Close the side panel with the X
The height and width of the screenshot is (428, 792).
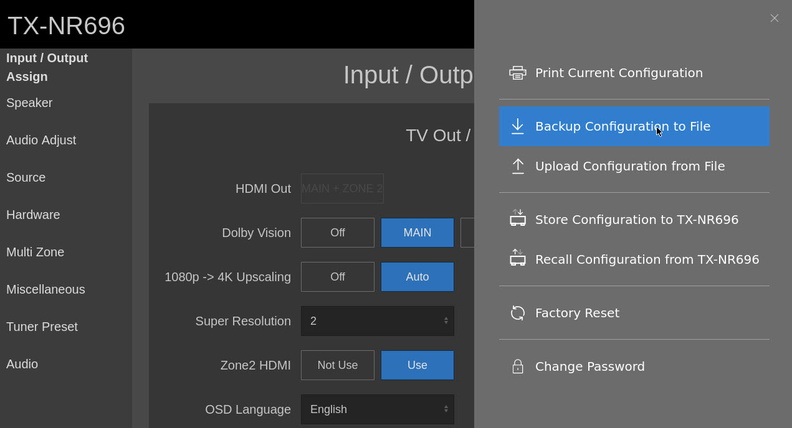[774, 18]
